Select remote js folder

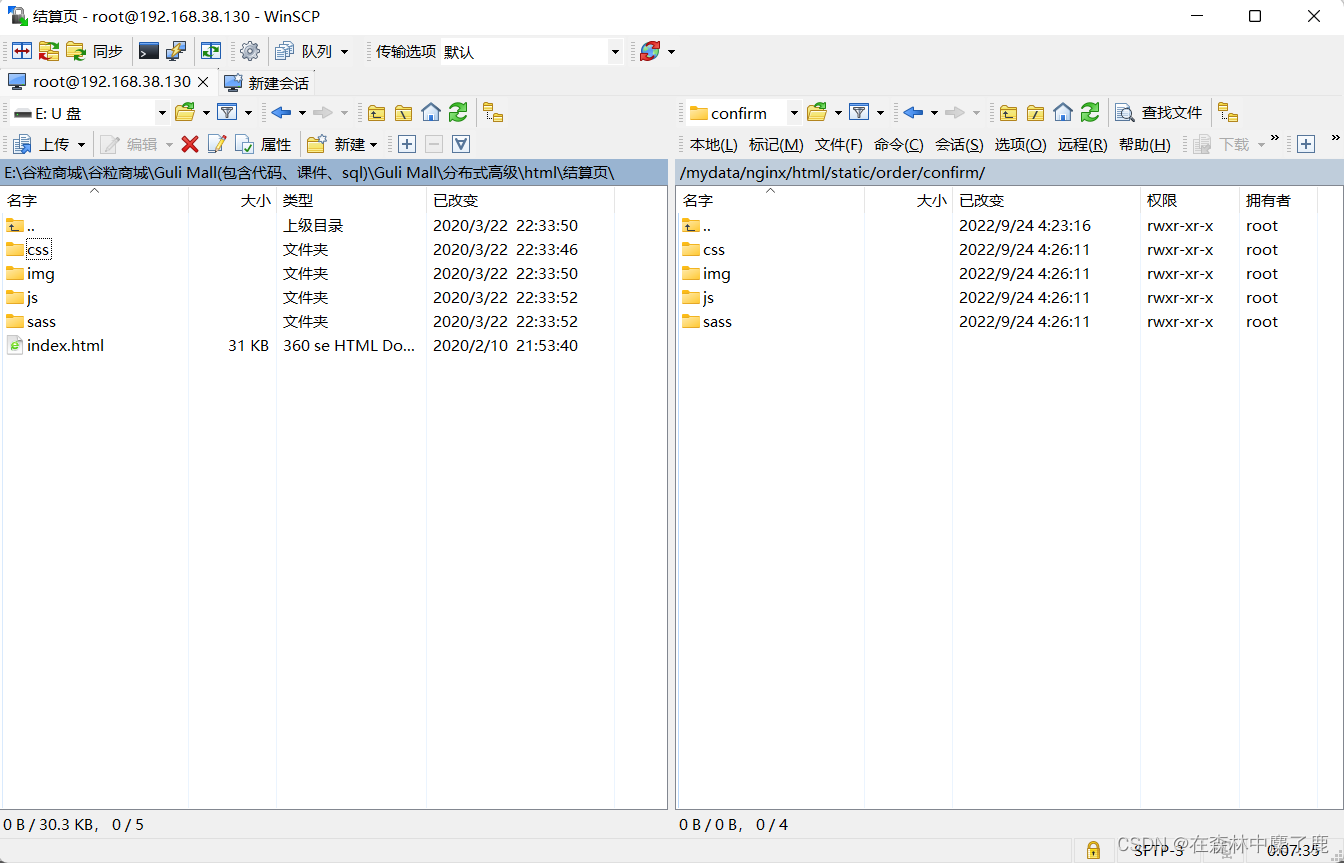click(x=708, y=298)
